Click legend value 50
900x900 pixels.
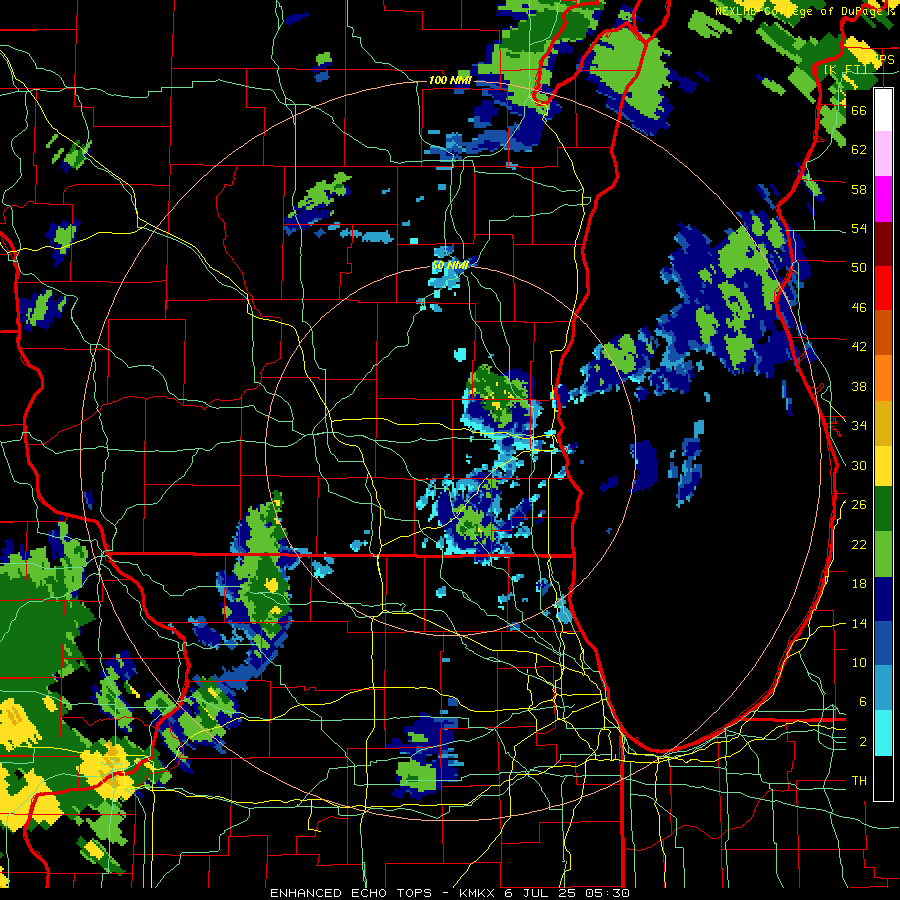[859, 268]
